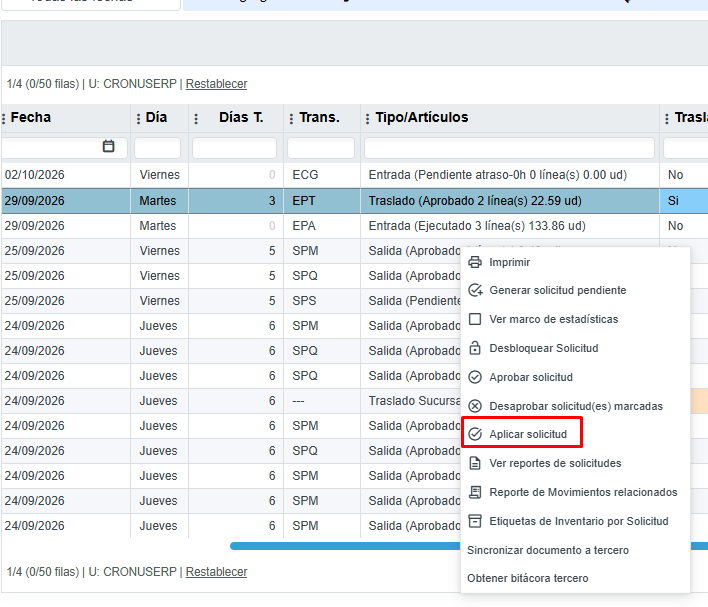
Task: Open the calendar picker in Fecha filter
Action: pos(108,146)
